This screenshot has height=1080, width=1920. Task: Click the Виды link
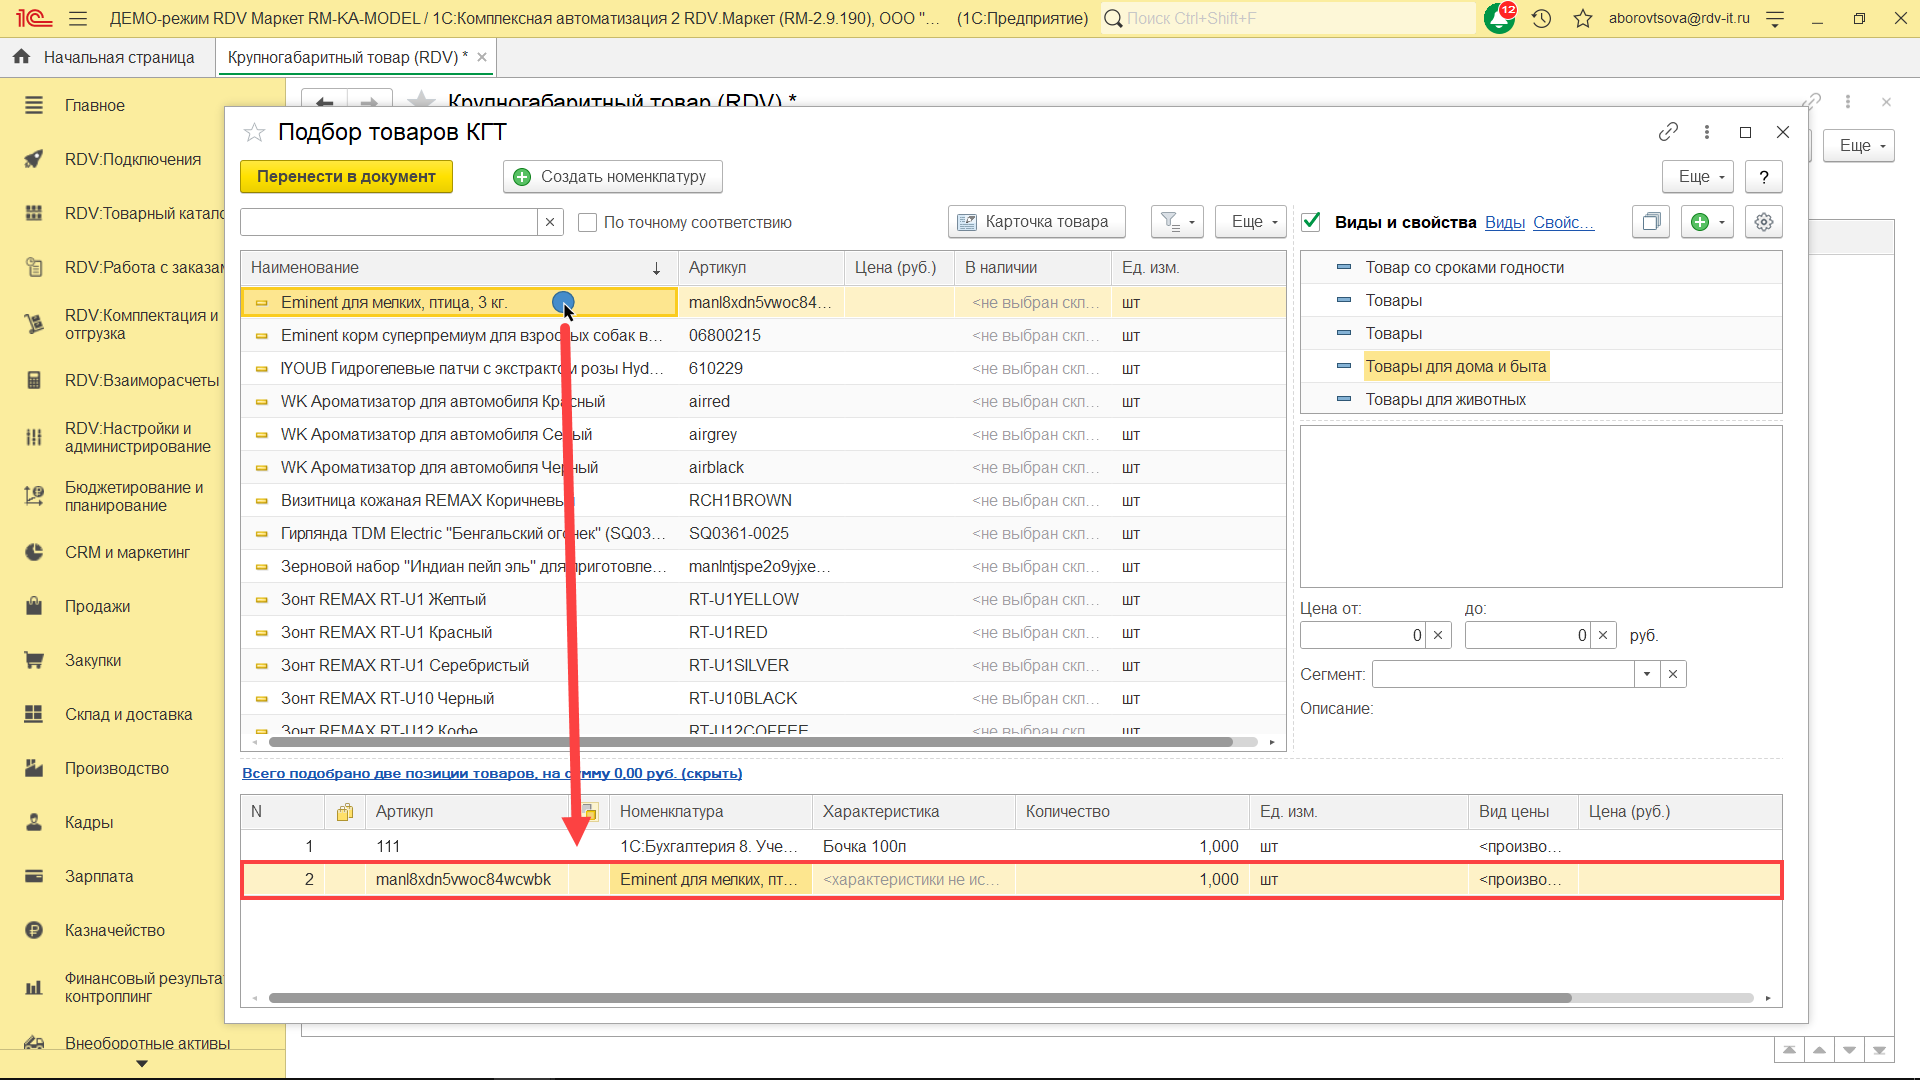(1504, 222)
